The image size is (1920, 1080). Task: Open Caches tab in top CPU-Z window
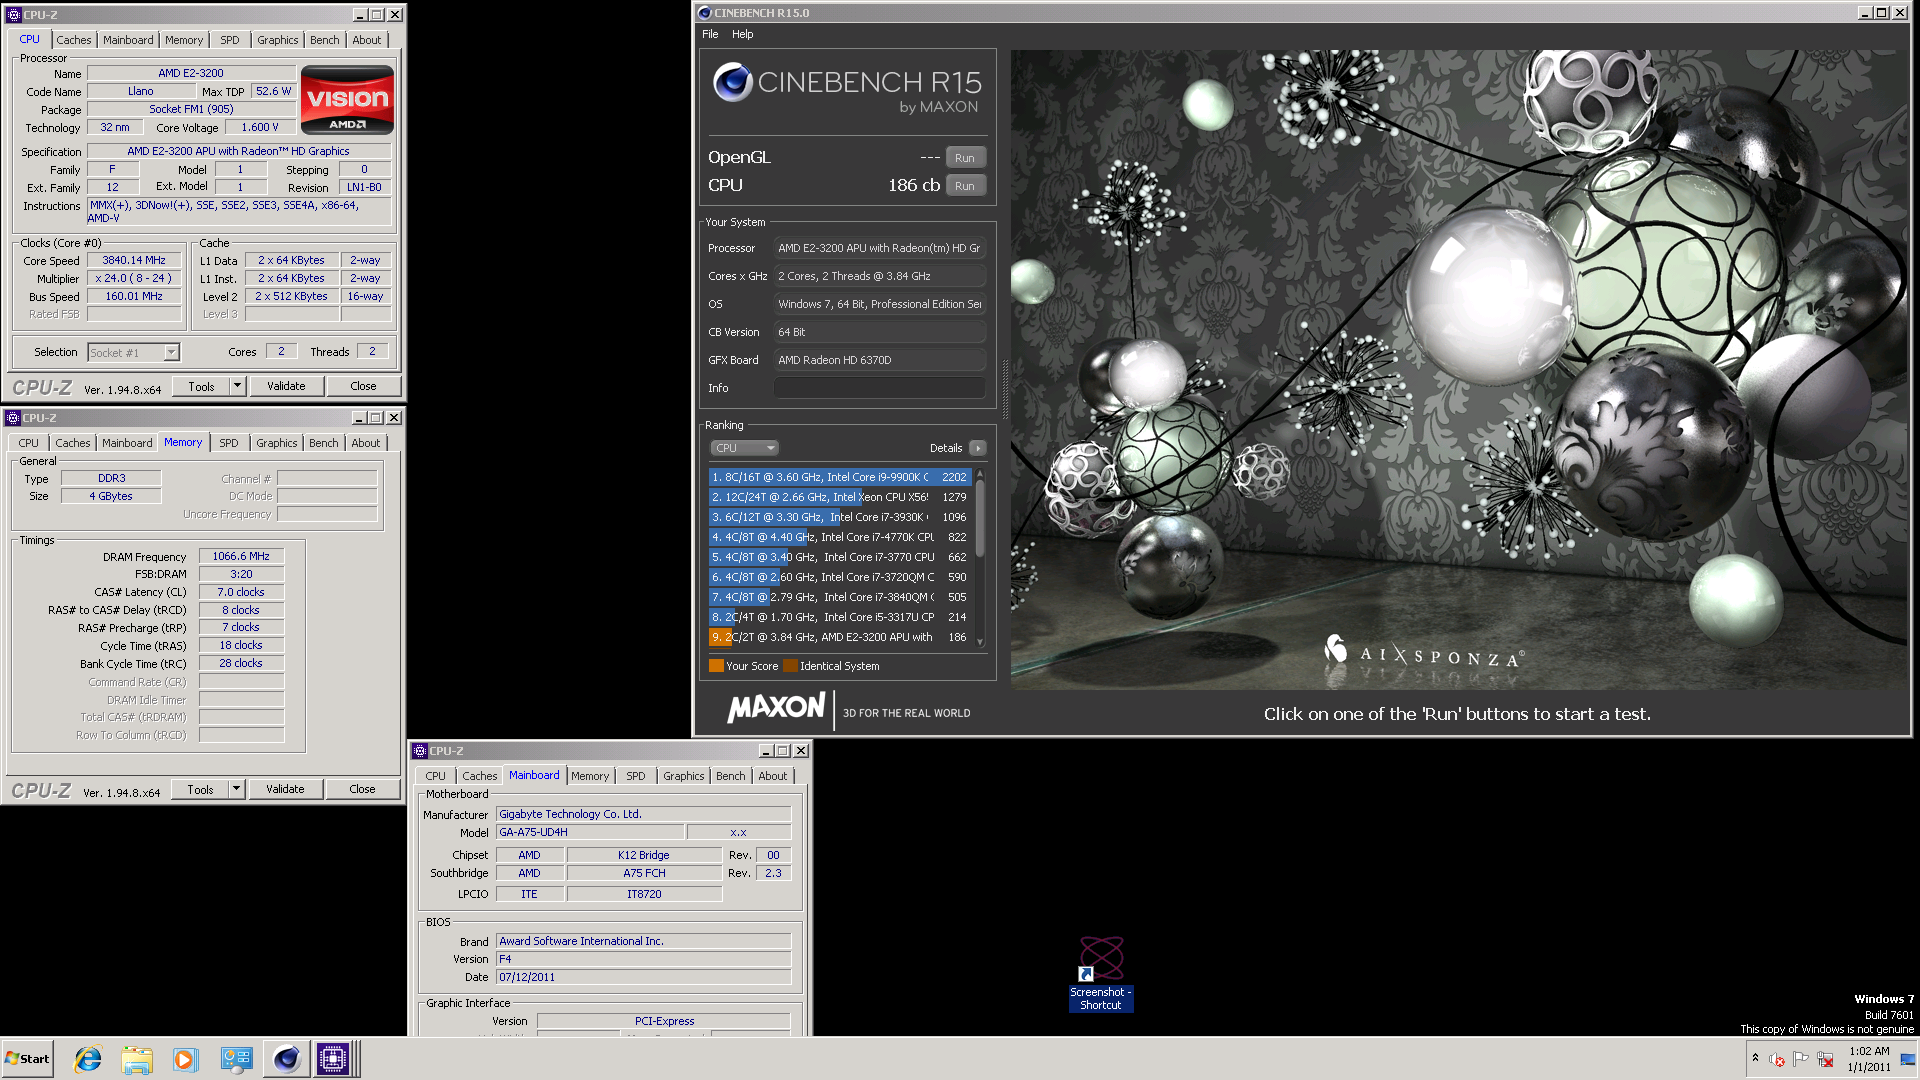point(74,40)
